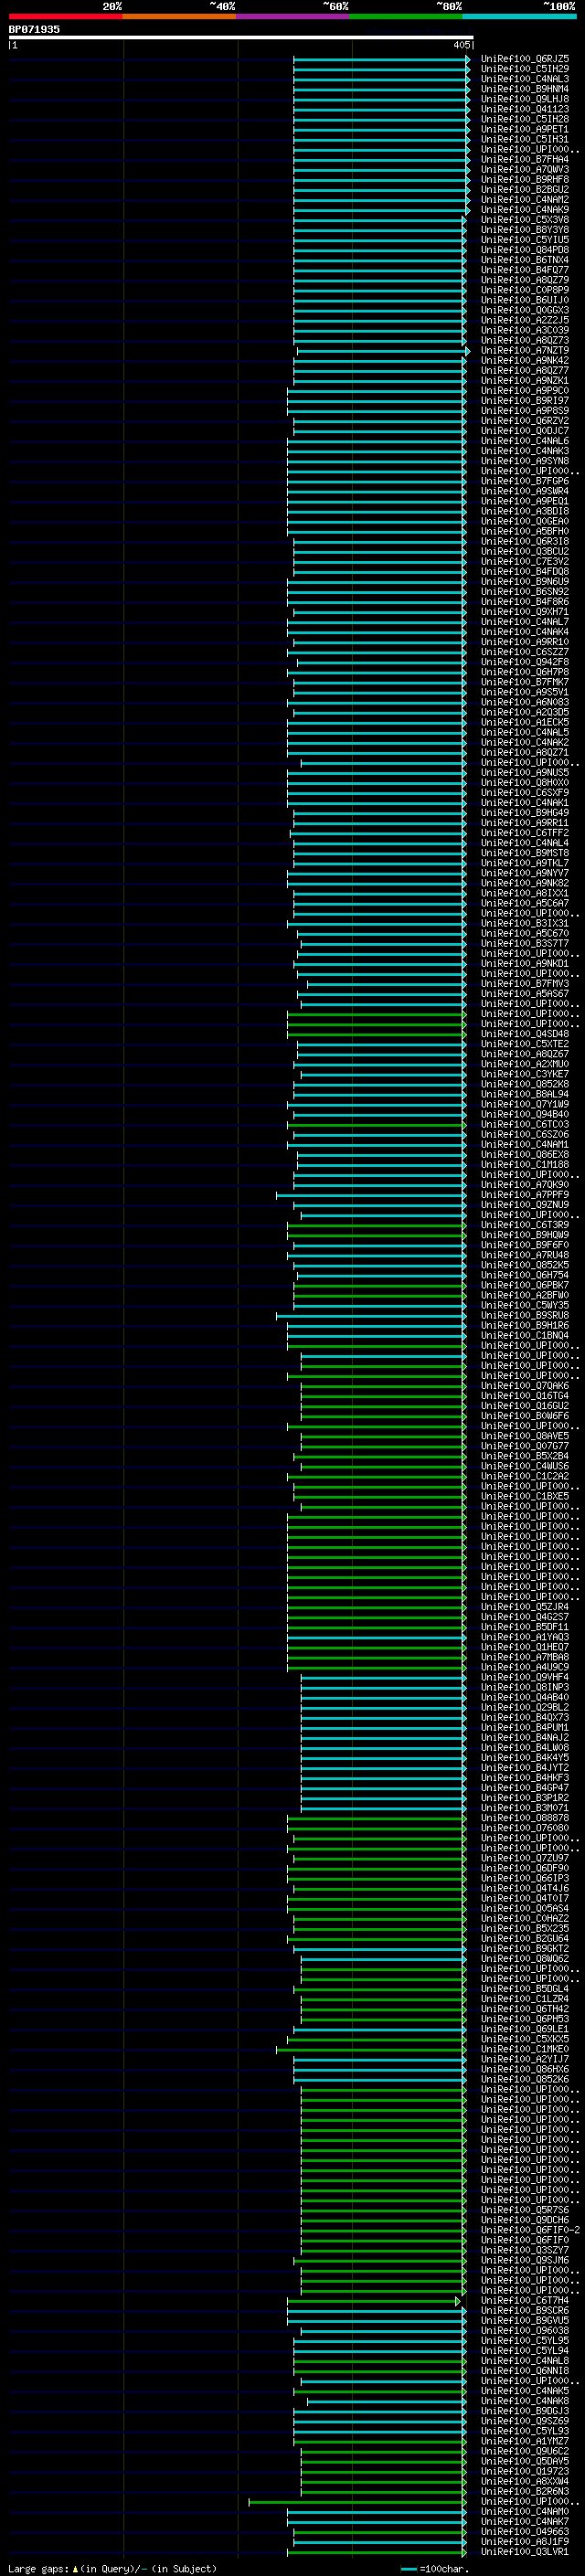Click UniRef100_C4NAK9 label
585x2576 pixels.
click(525, 210)
